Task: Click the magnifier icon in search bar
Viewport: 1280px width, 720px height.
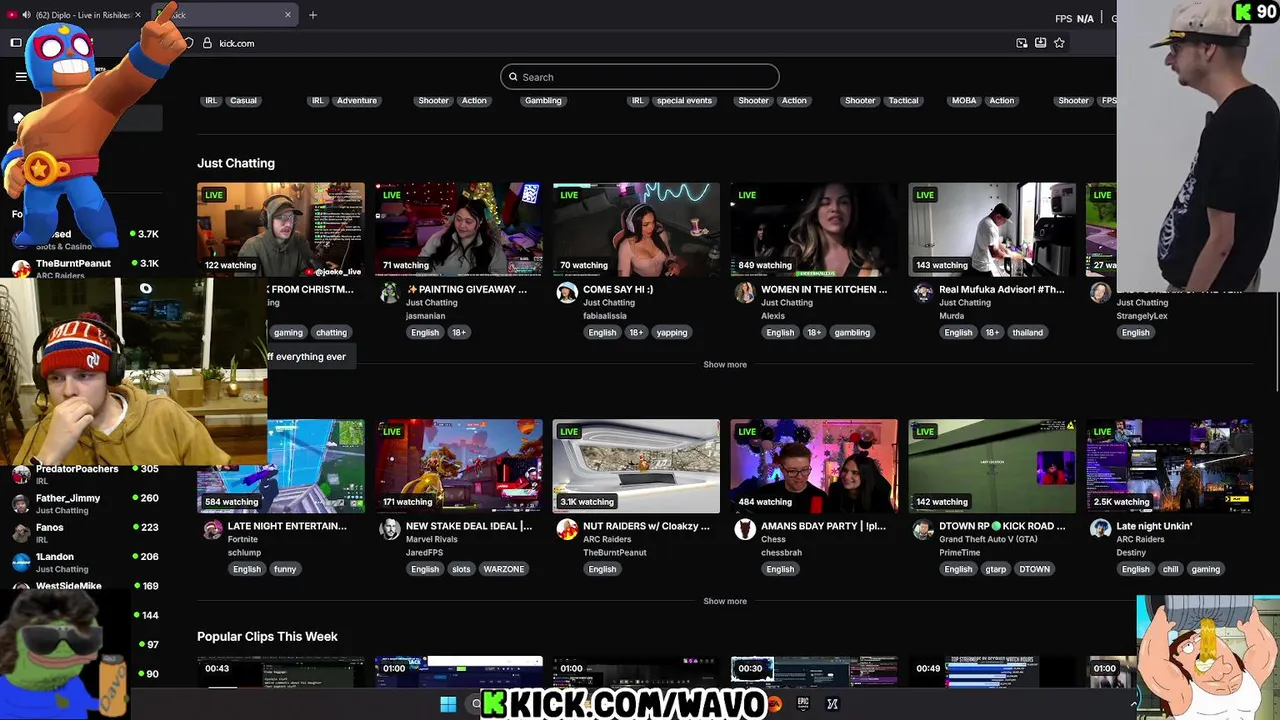Action: (514, 77)
